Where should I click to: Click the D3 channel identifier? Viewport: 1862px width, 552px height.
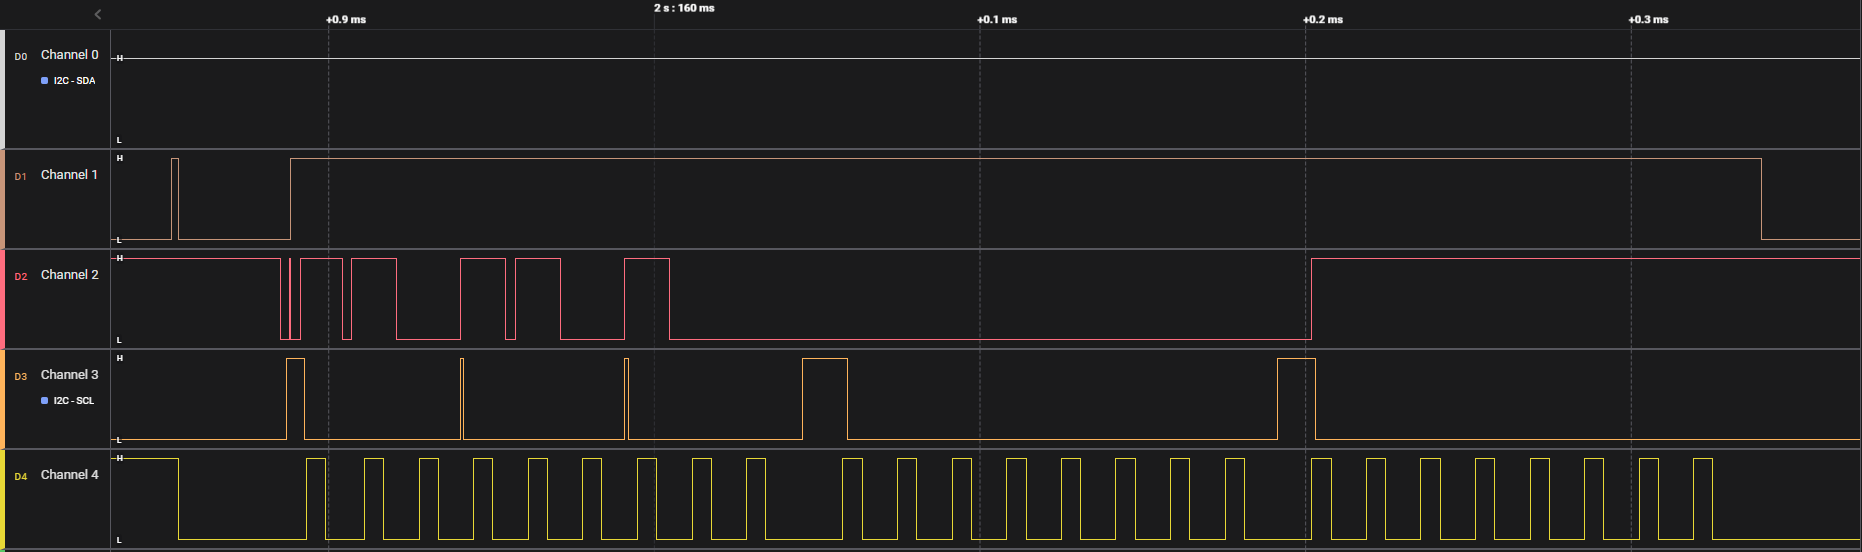coord(21,377)
